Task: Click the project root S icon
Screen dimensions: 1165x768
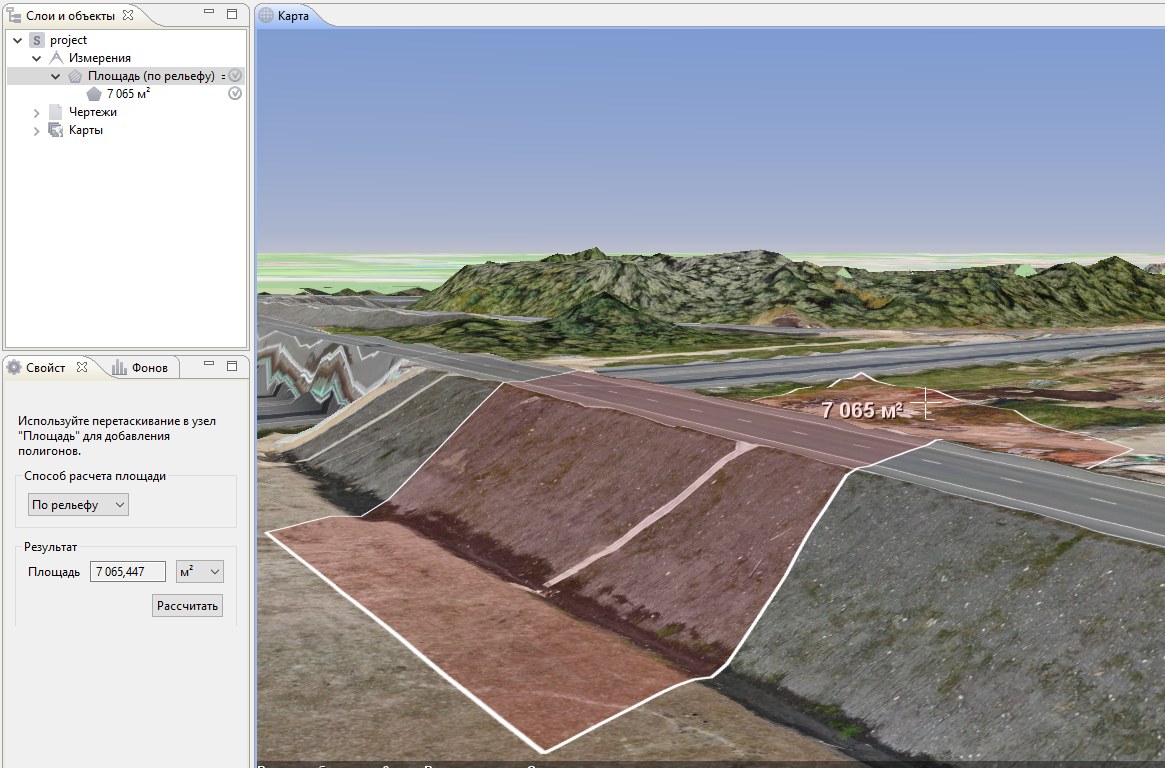Action: tap(37, 40)
